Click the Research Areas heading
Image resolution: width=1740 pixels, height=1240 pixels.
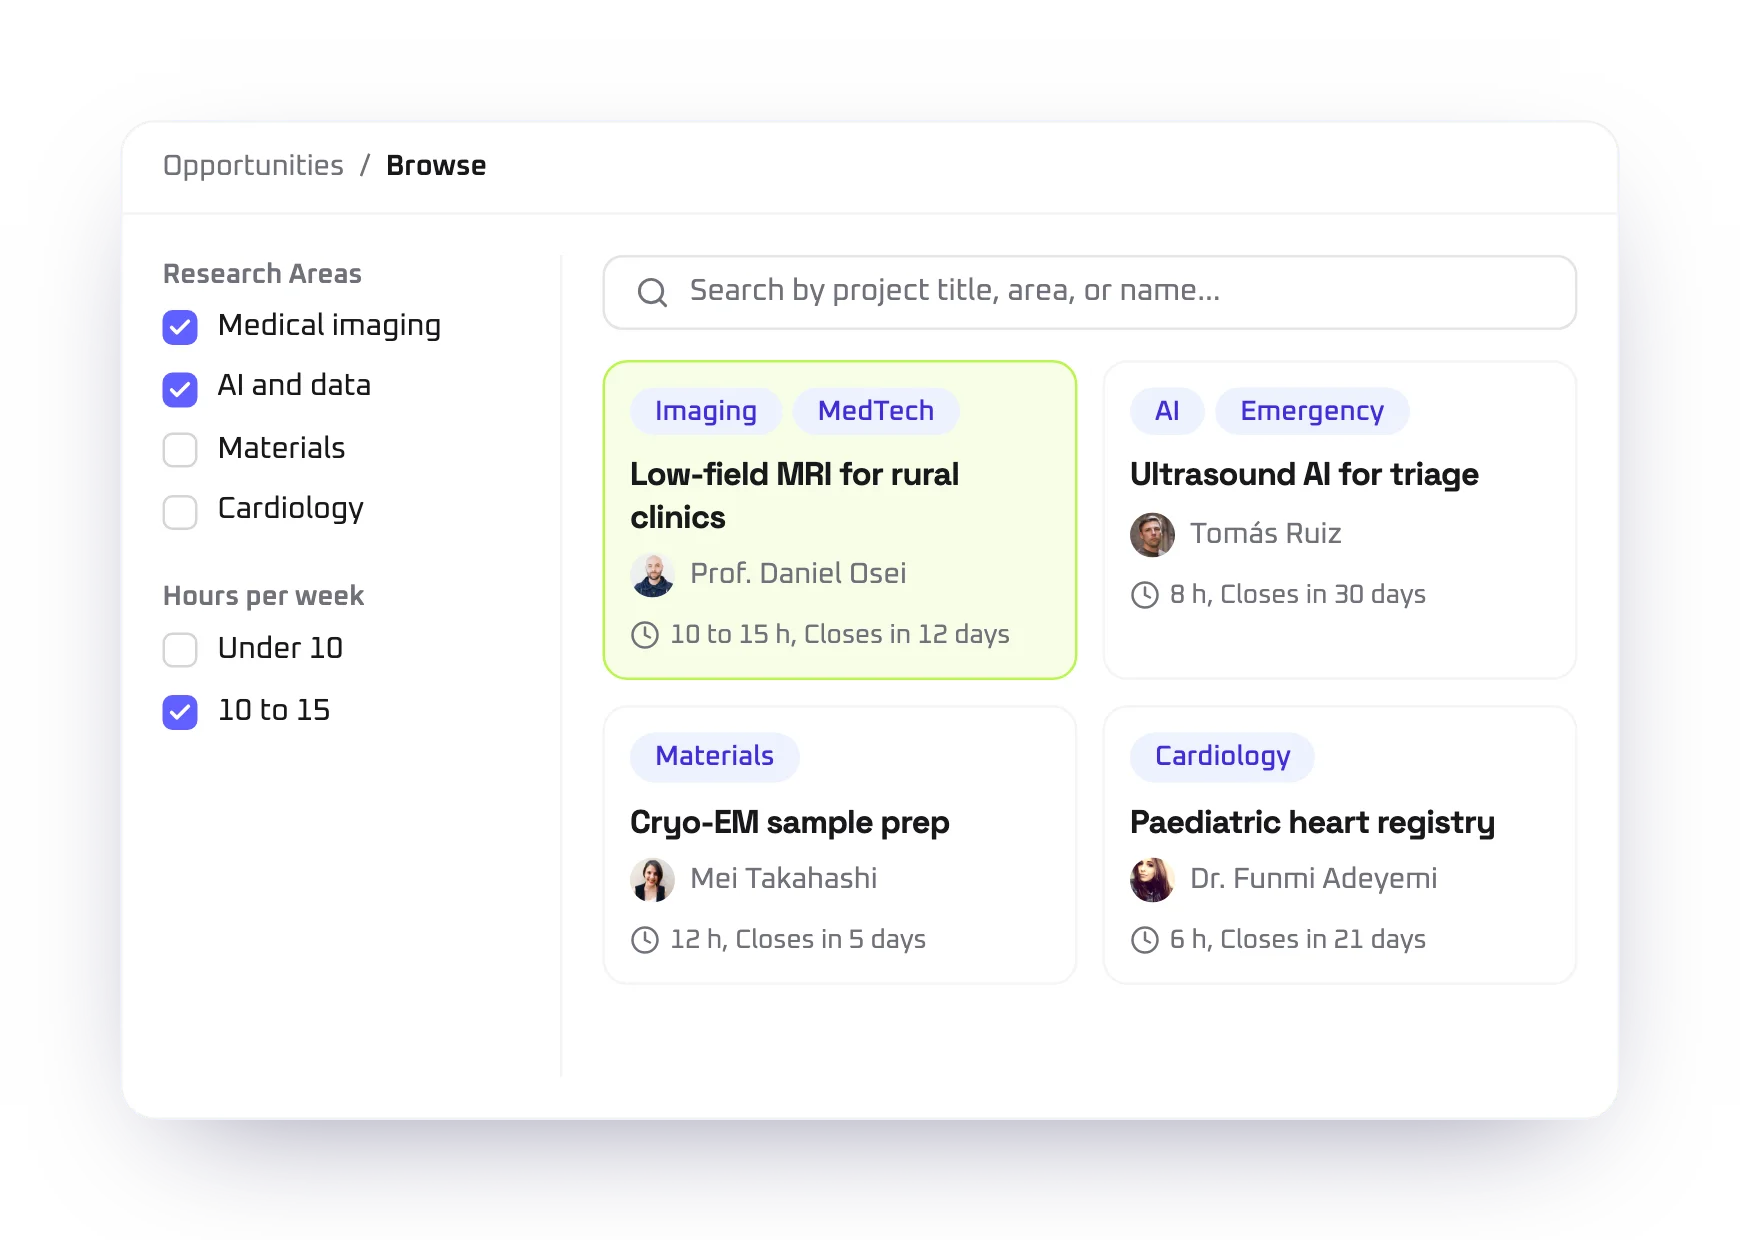point(262,274)
